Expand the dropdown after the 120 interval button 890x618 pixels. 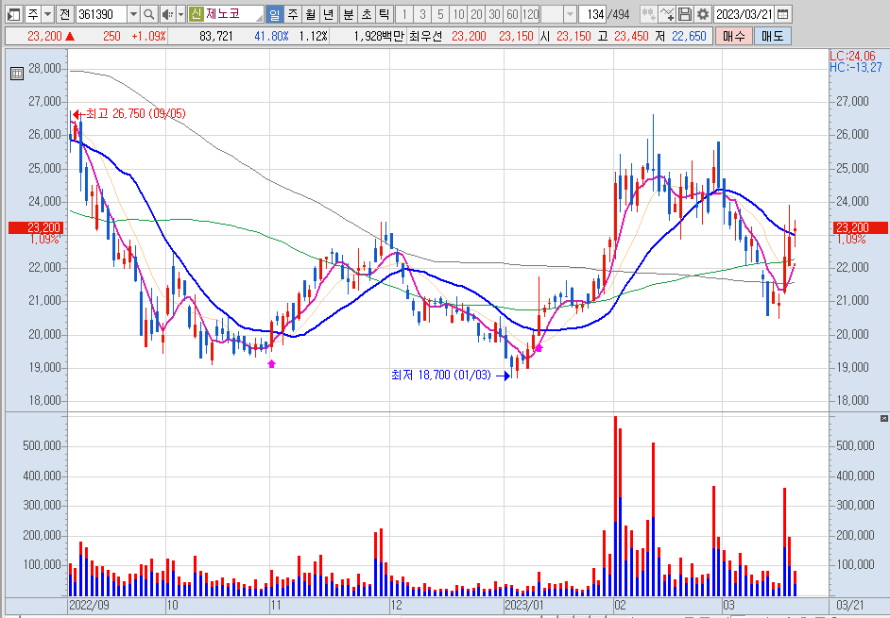[569, 15]
